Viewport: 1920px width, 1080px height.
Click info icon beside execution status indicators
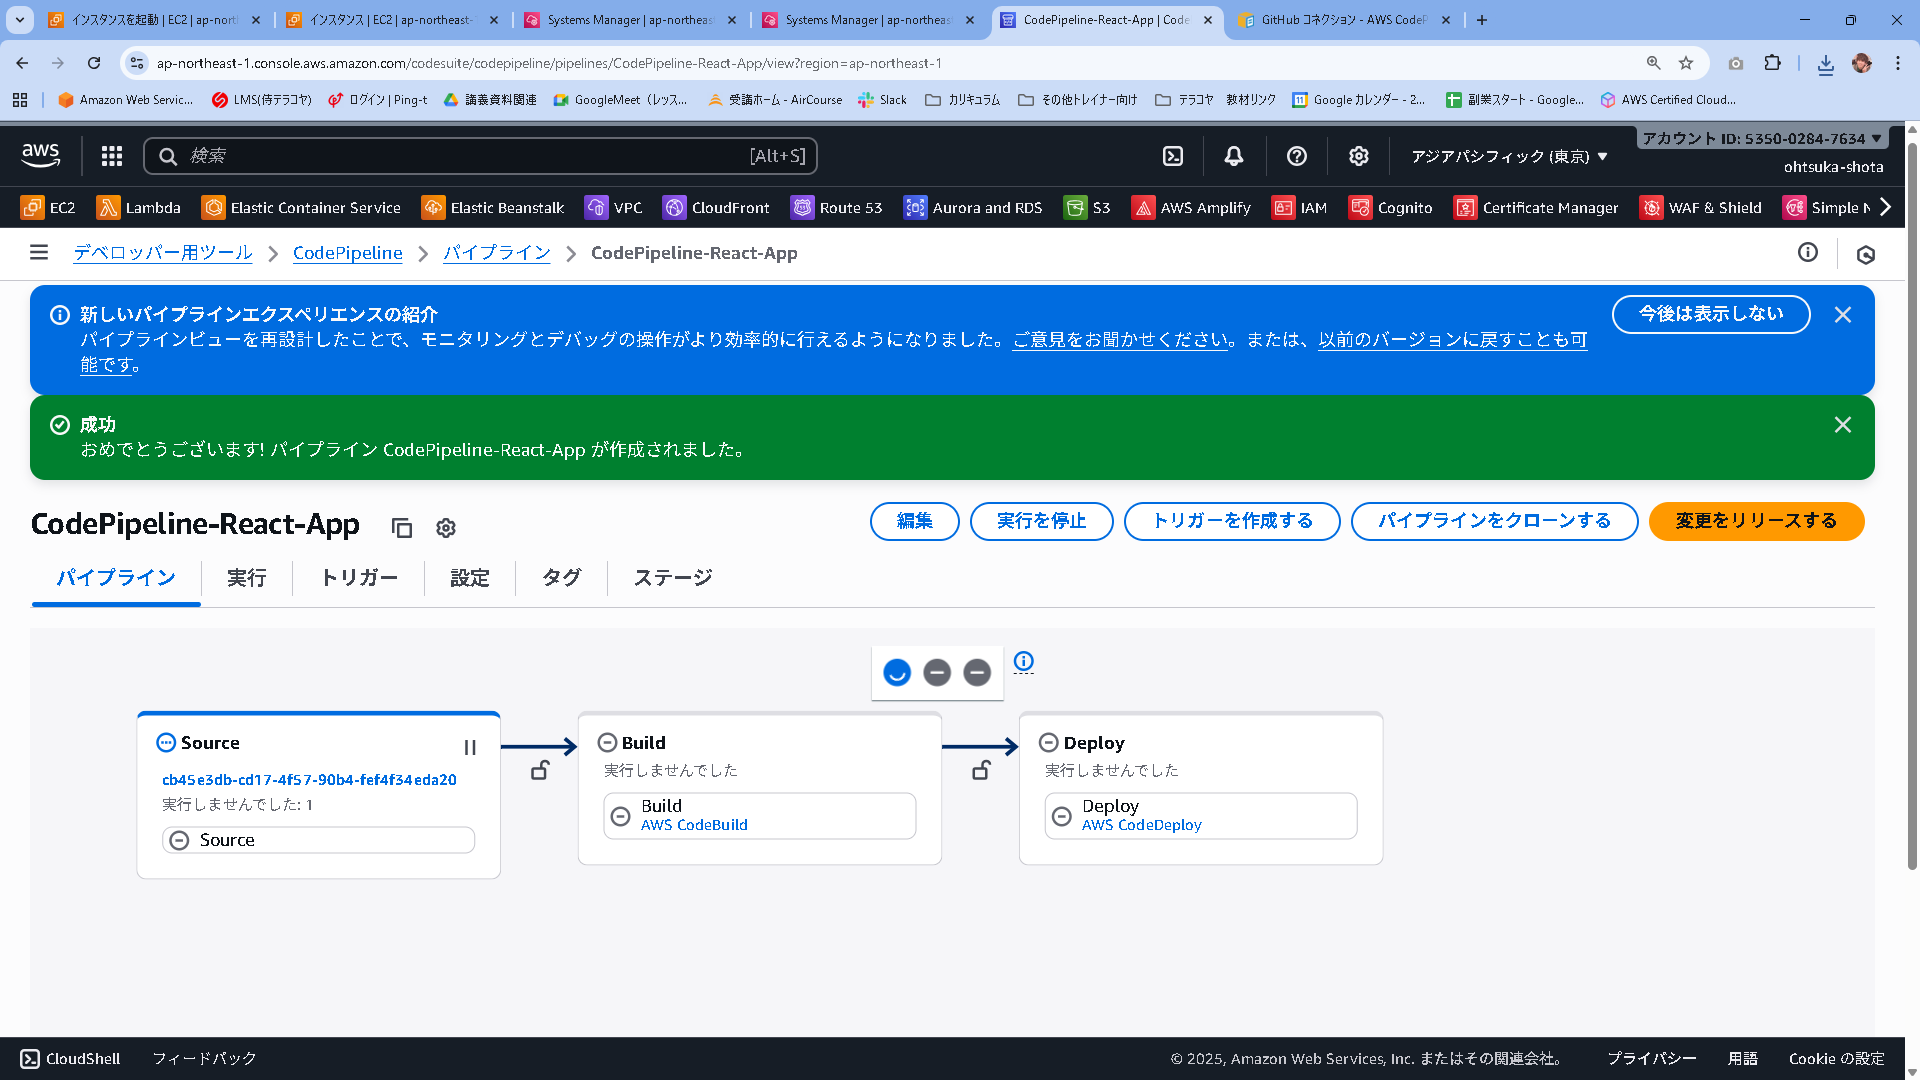1023,661
